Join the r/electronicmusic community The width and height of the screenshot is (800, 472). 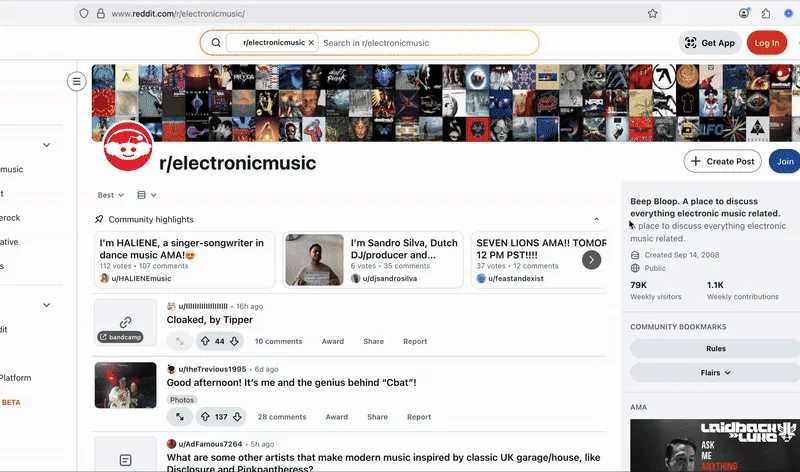click(x=785, y=161)
